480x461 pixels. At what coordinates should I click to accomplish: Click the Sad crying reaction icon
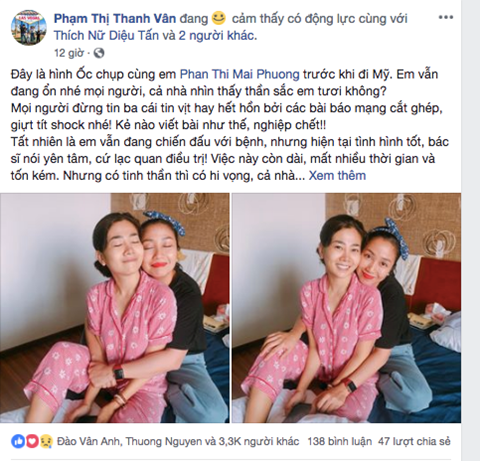pyautogui.click(x=46, y=441)
